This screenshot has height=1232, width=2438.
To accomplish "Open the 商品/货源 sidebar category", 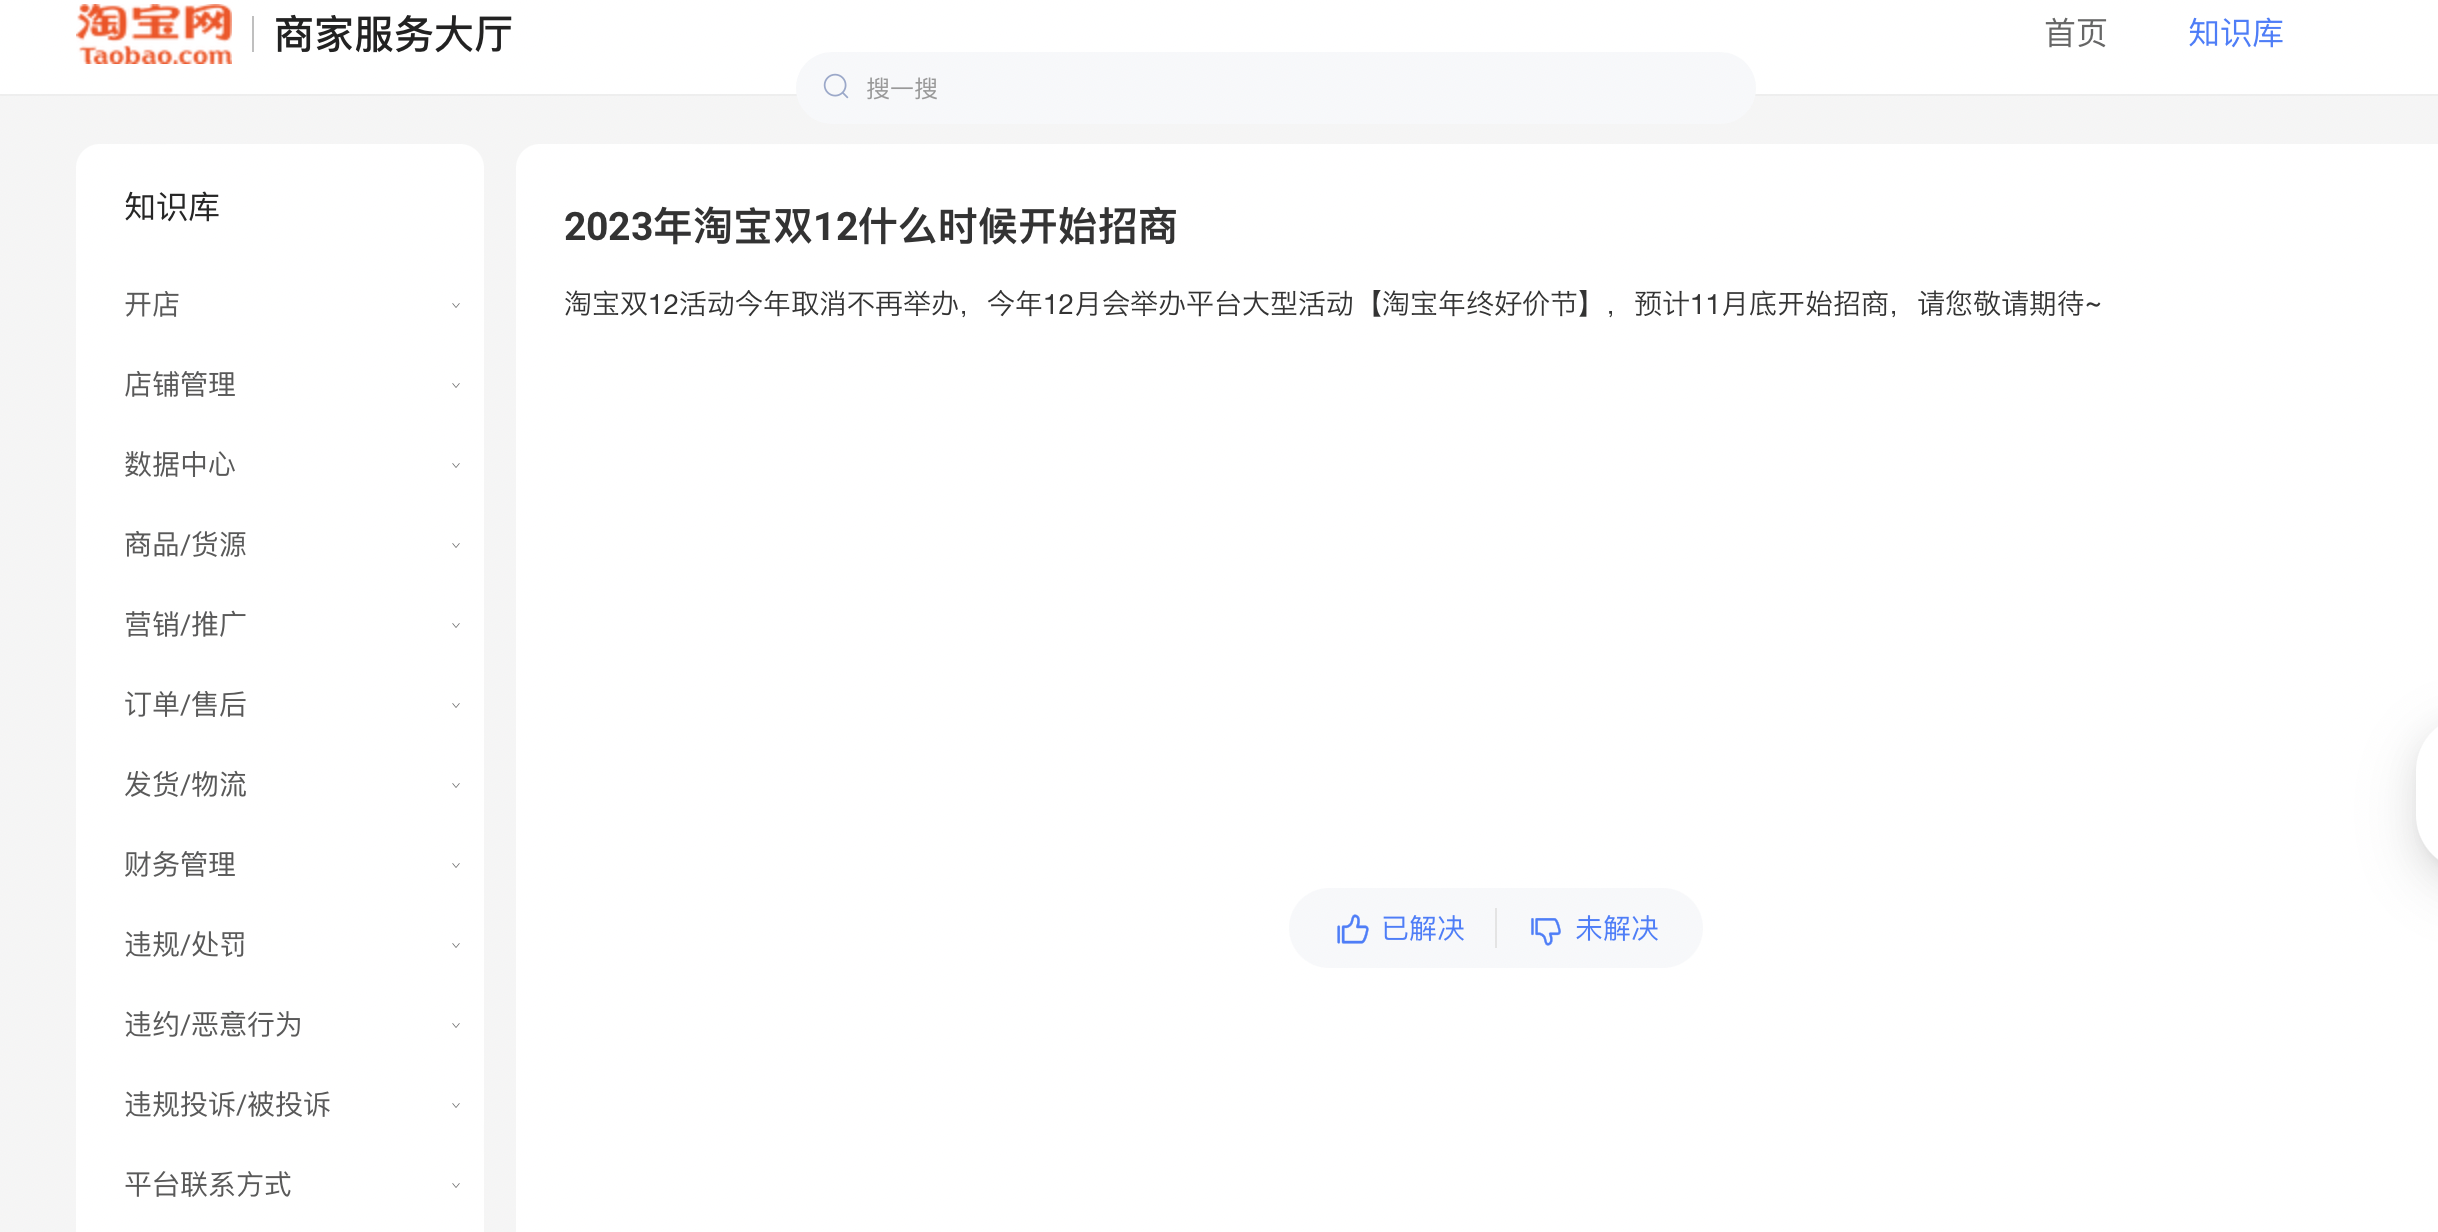I will (x=185, y=544).
